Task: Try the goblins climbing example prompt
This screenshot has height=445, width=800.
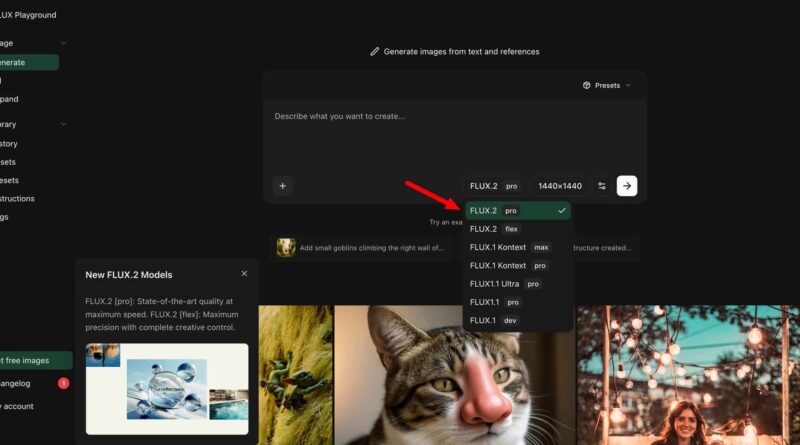Action: (361, 248)
